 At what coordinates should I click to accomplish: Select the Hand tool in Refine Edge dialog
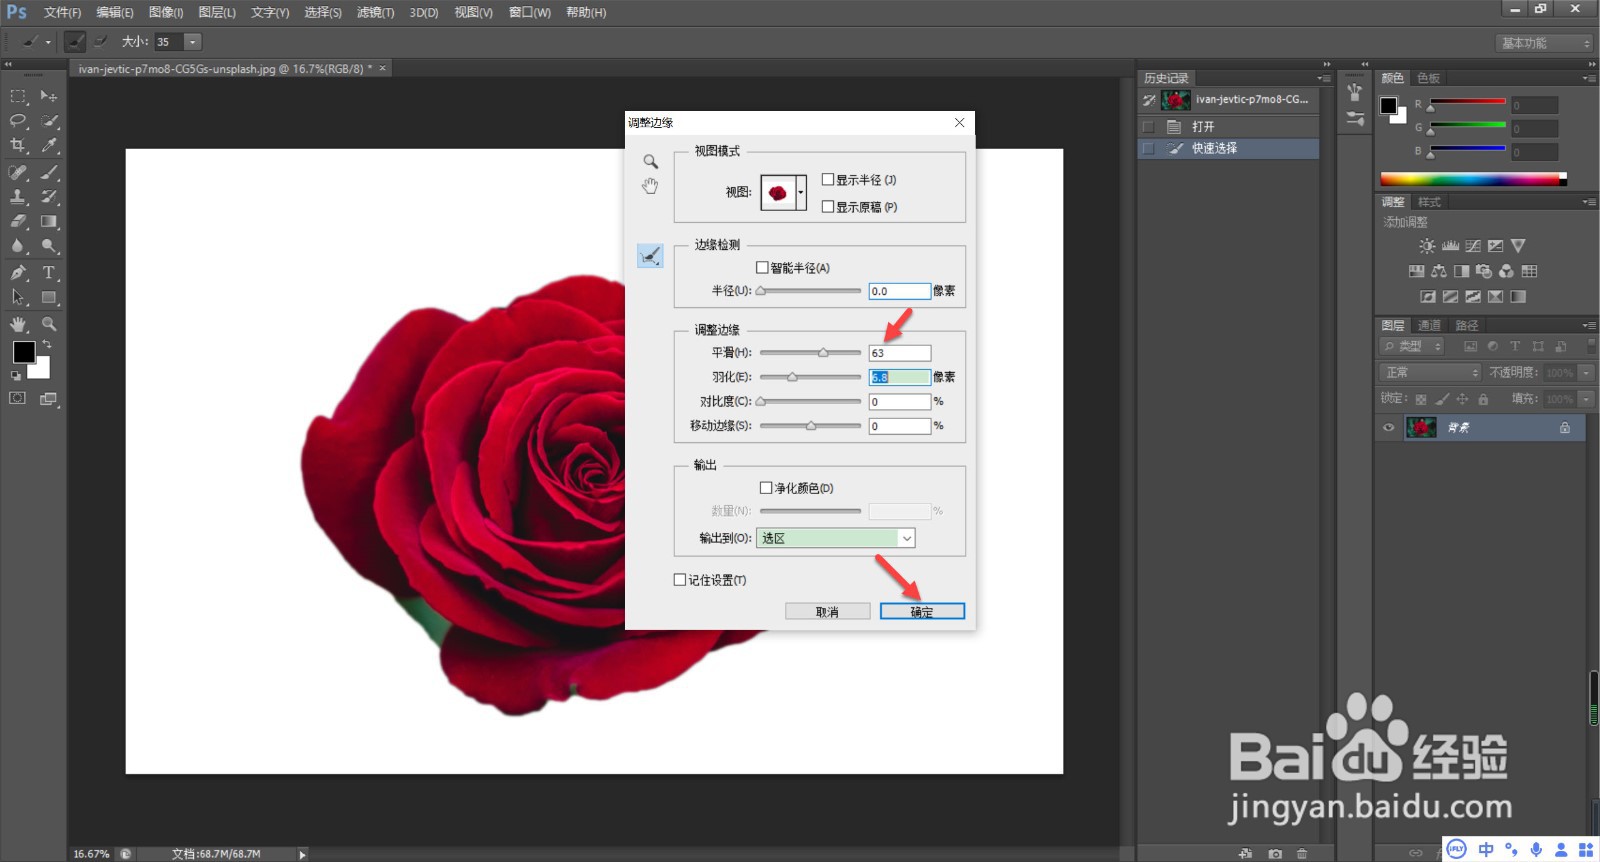650,186
